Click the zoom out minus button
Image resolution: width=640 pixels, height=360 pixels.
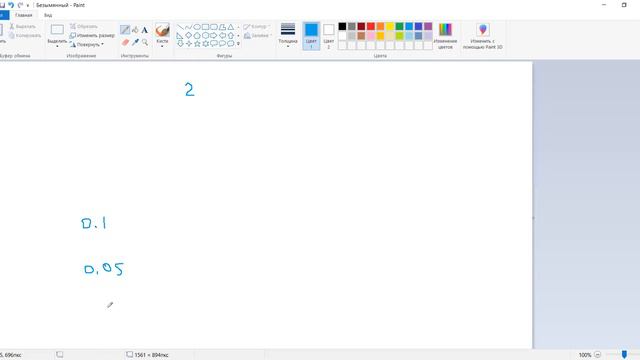pyautogui.click(x=598, y=355)
